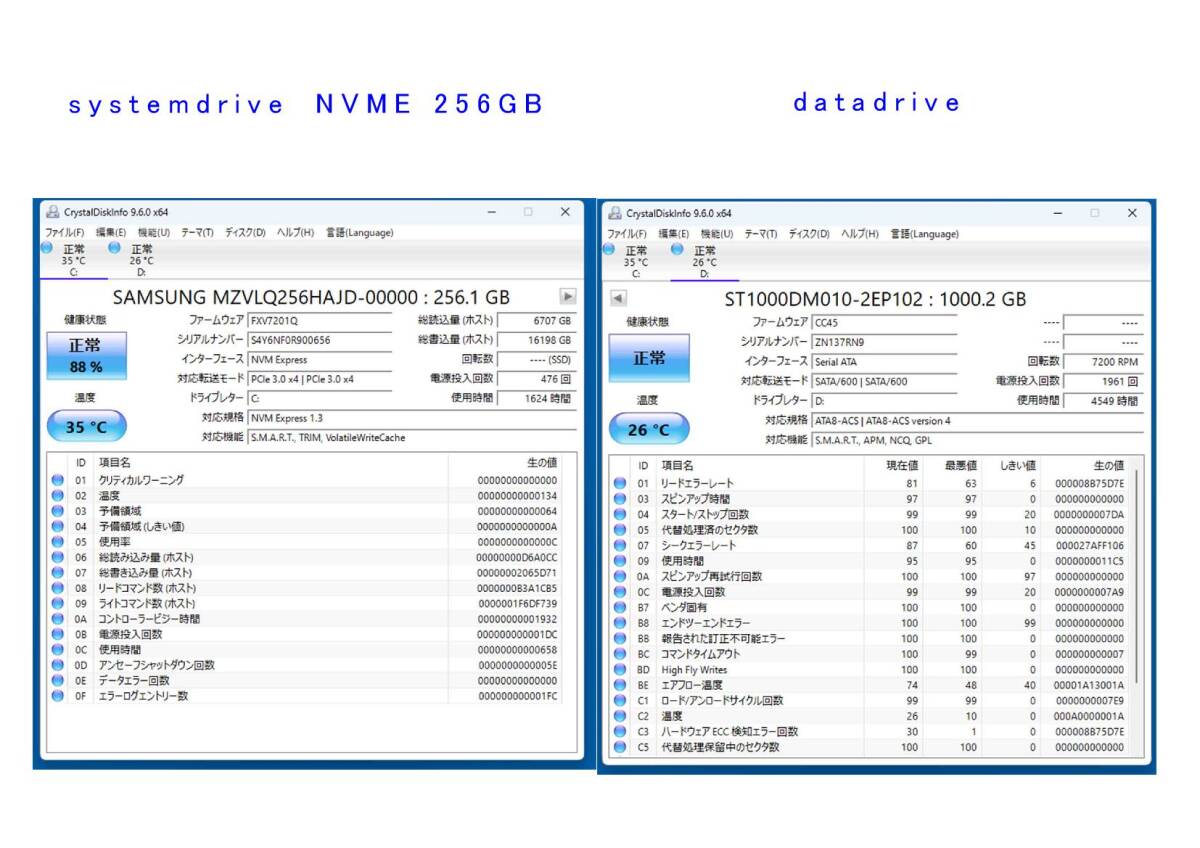Open 言語(Language) menu in left window
1200x848 pixels.
(x=359, y=233)
